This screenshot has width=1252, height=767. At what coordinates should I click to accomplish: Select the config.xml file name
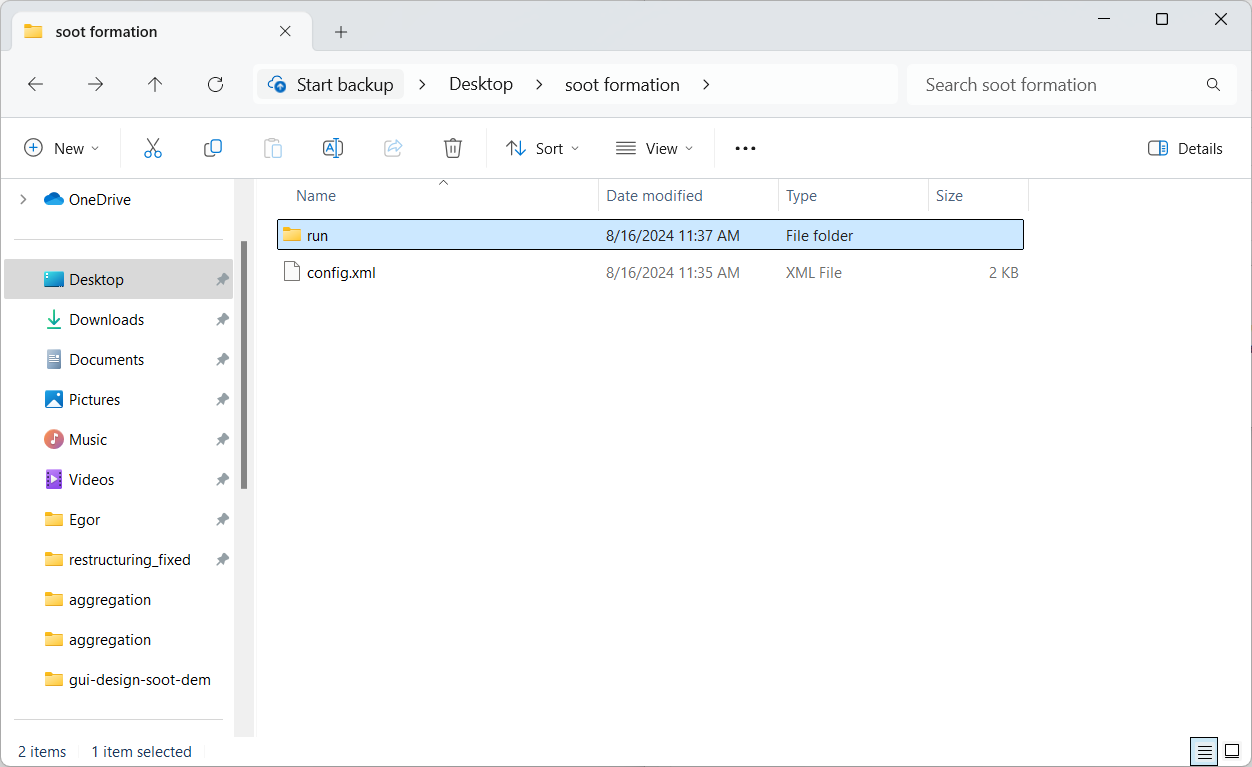[x=341, y=272]
